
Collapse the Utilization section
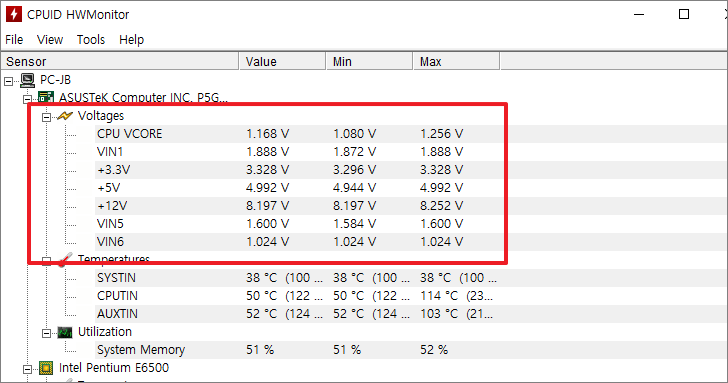click(x=46, y=333)
